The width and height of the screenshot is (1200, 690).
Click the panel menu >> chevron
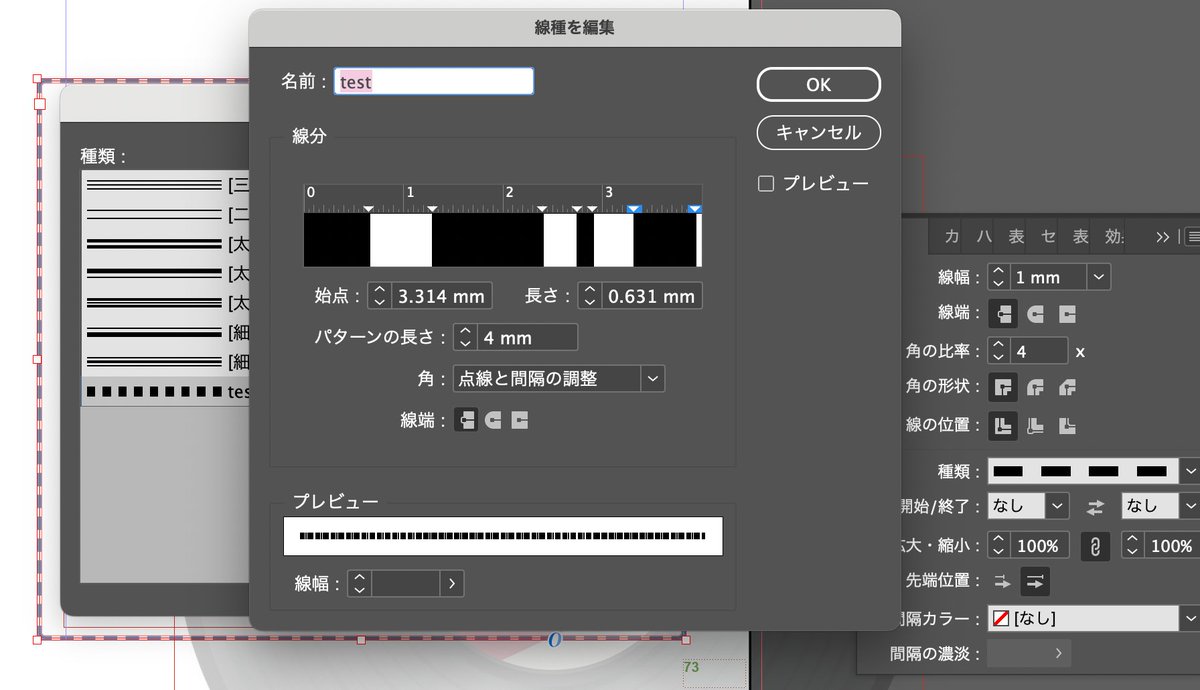tap(1162, 237)
